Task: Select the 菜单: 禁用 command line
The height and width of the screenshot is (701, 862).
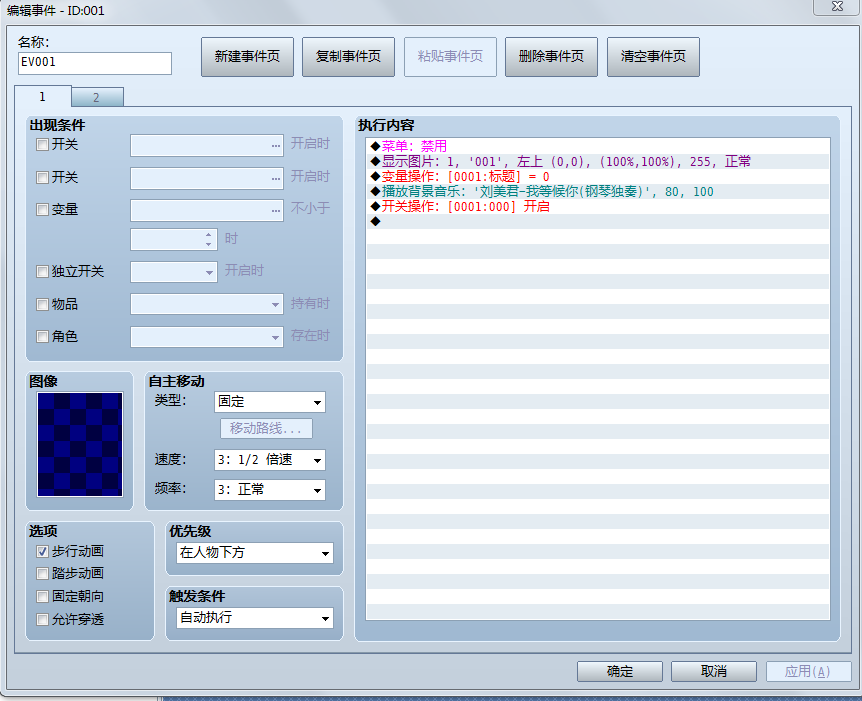Action: tap(598, 146)
